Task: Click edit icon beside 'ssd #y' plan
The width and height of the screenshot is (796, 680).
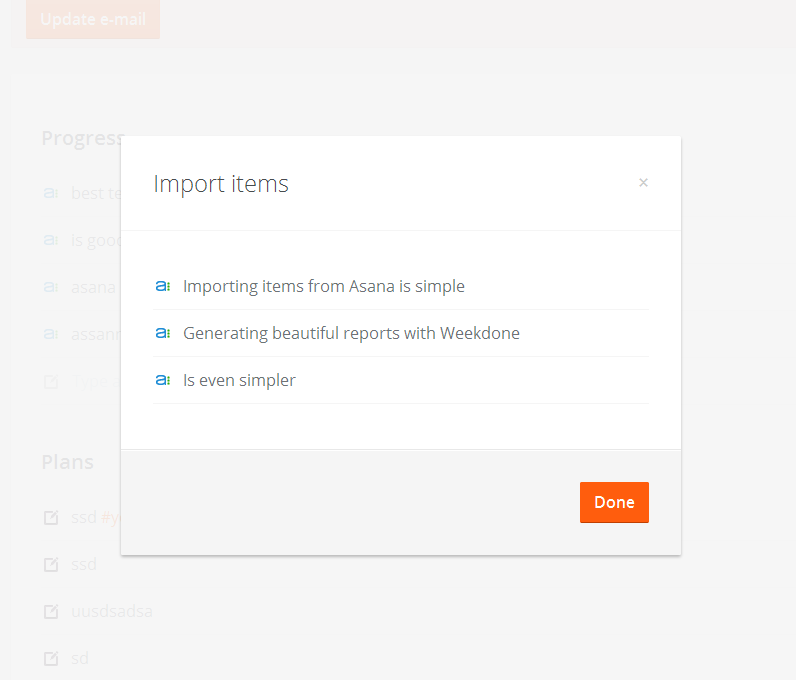Action: (51, 517)
